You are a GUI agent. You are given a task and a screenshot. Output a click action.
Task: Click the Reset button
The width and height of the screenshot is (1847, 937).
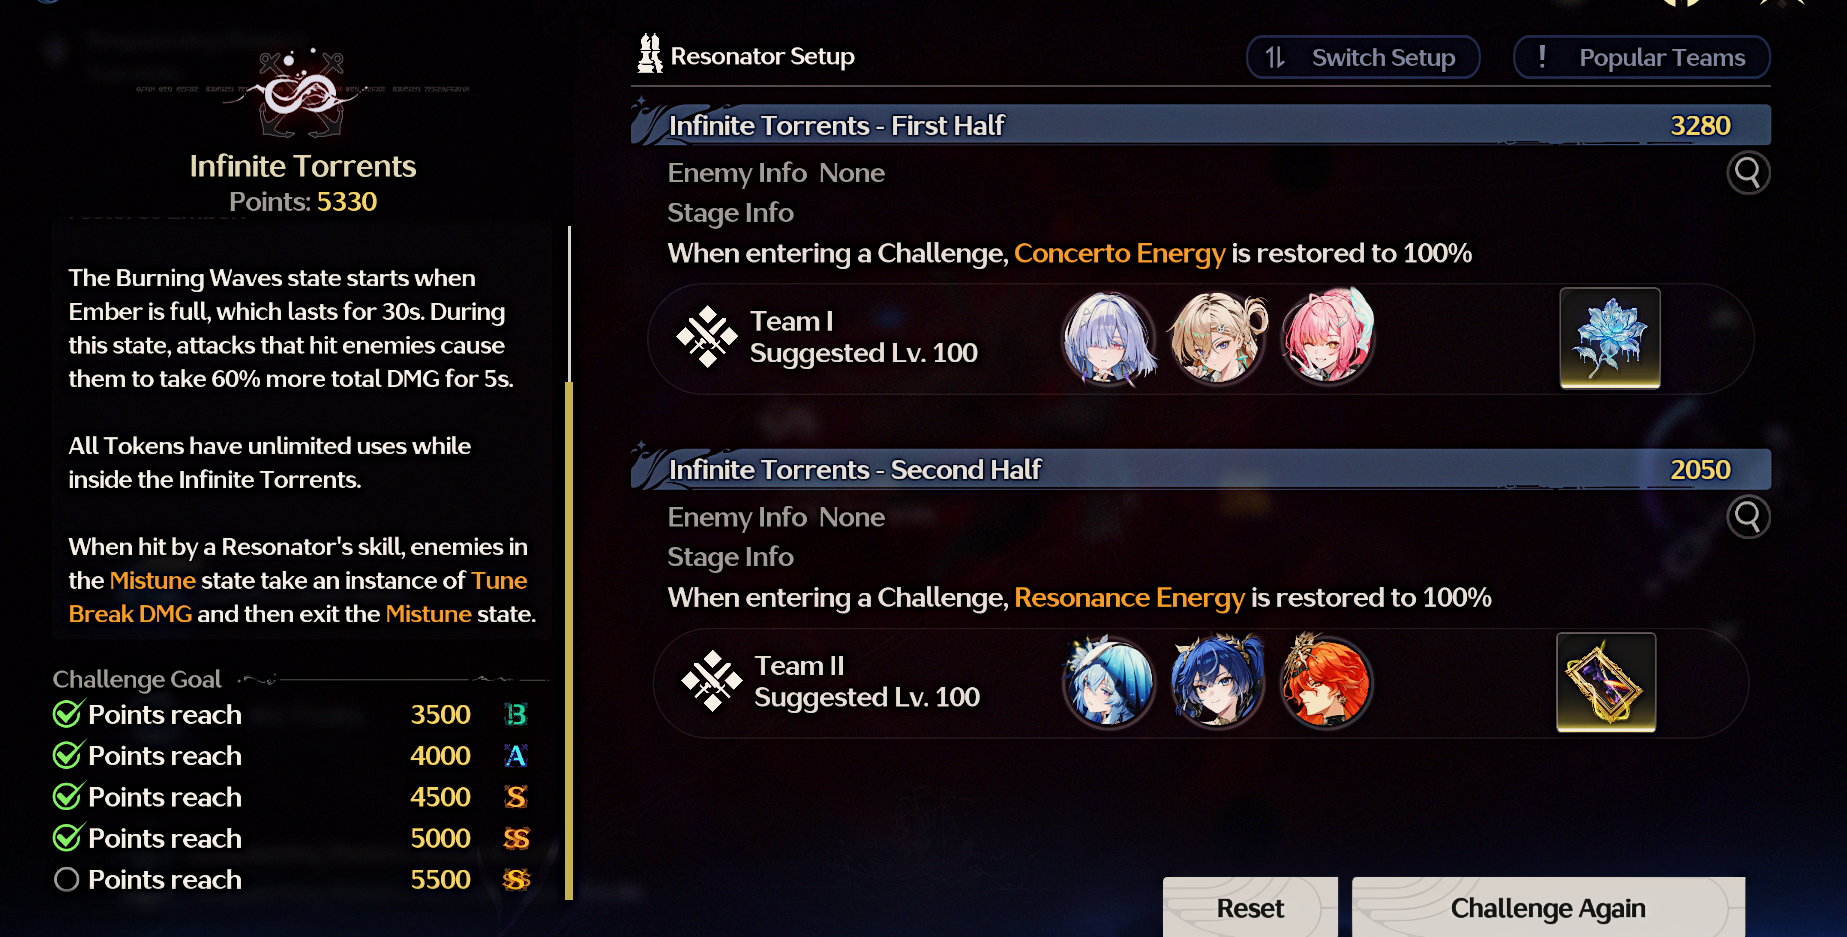(1250, 908)
